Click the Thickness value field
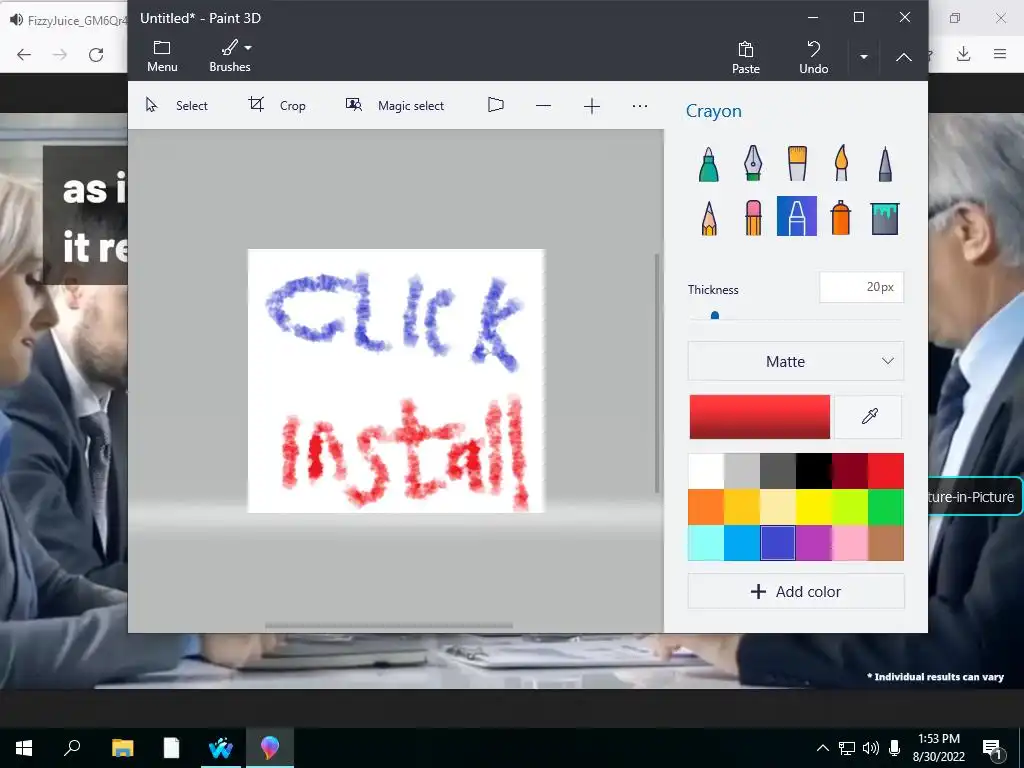1024x768 pixels. pyautogui.click(x=861, y=287)
